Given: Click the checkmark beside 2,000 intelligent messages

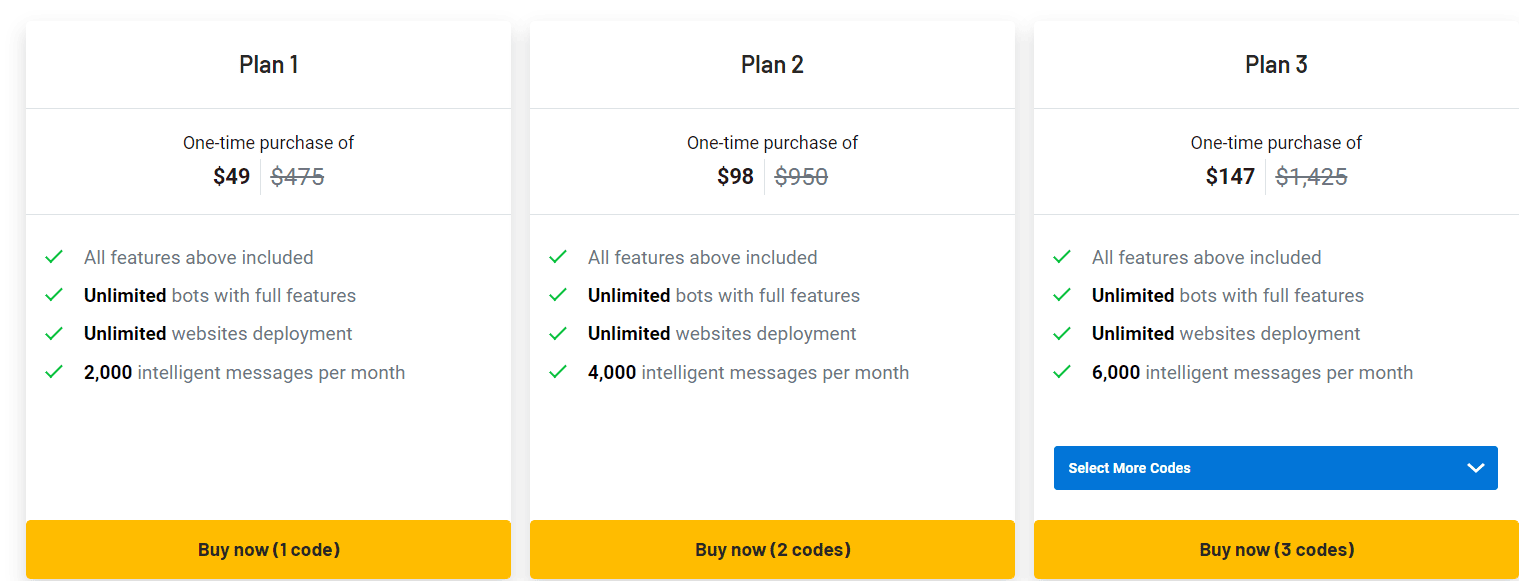Looking at the screenshot, I should [55, 372].
